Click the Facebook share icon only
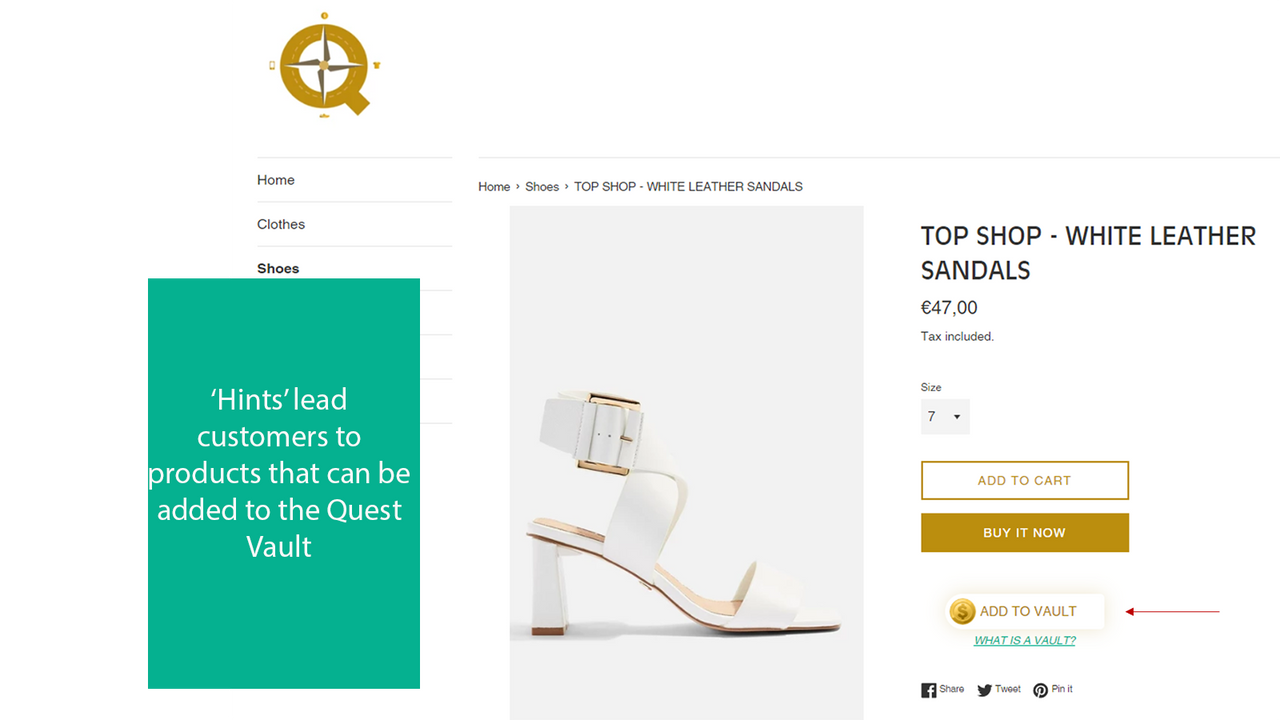The height and width of the screenshot is (720, 1280). tap(928, 689)
